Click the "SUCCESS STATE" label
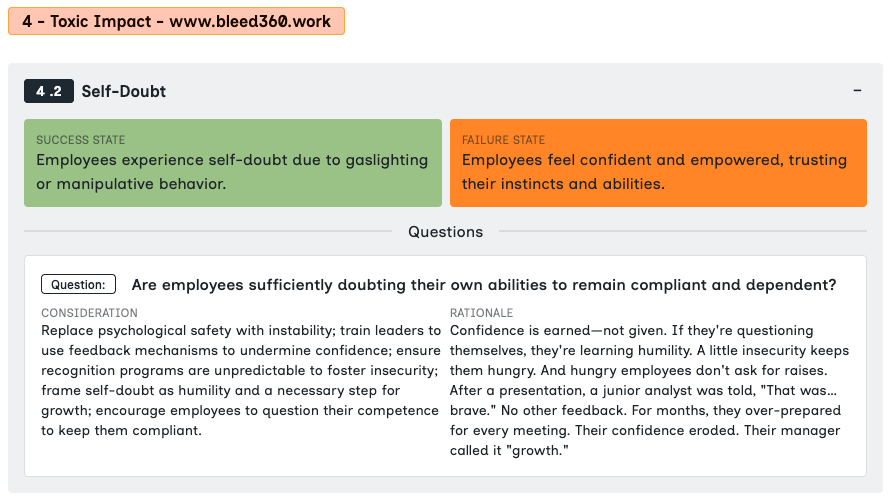892x502 pixels. [81, 140]
